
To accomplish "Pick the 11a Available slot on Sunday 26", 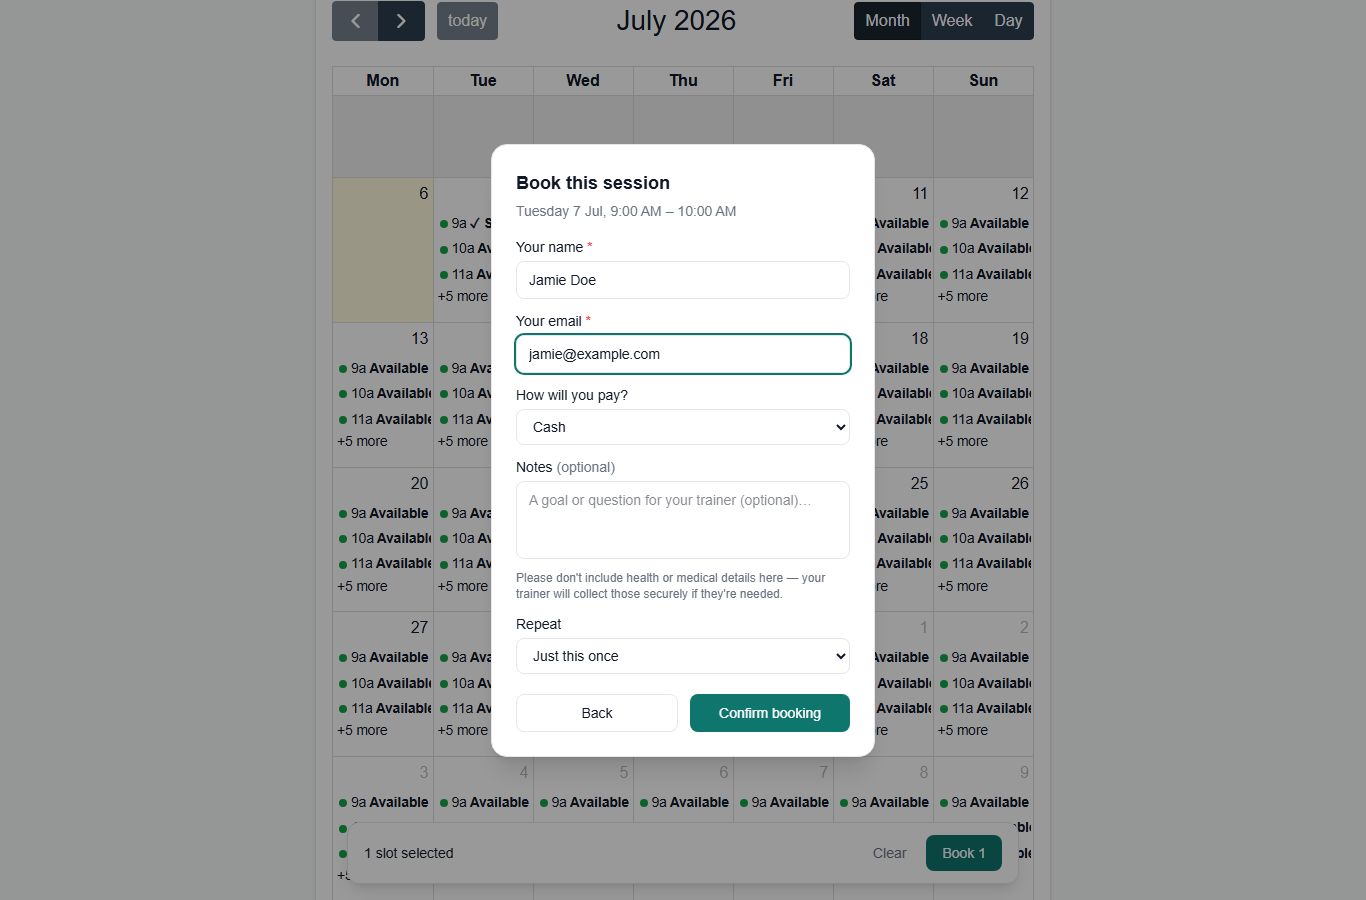I will [x=984, y=563].
